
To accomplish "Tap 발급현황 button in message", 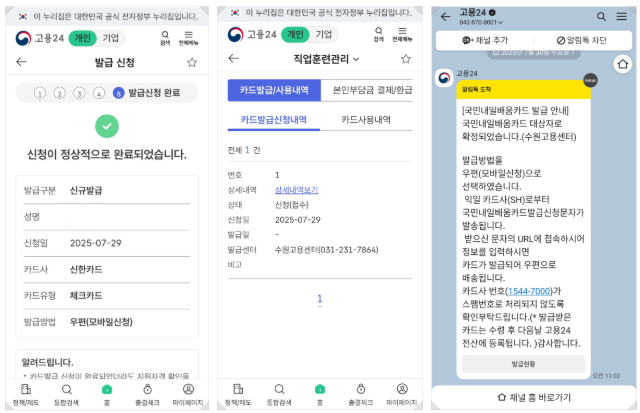I will coord(523,364).
